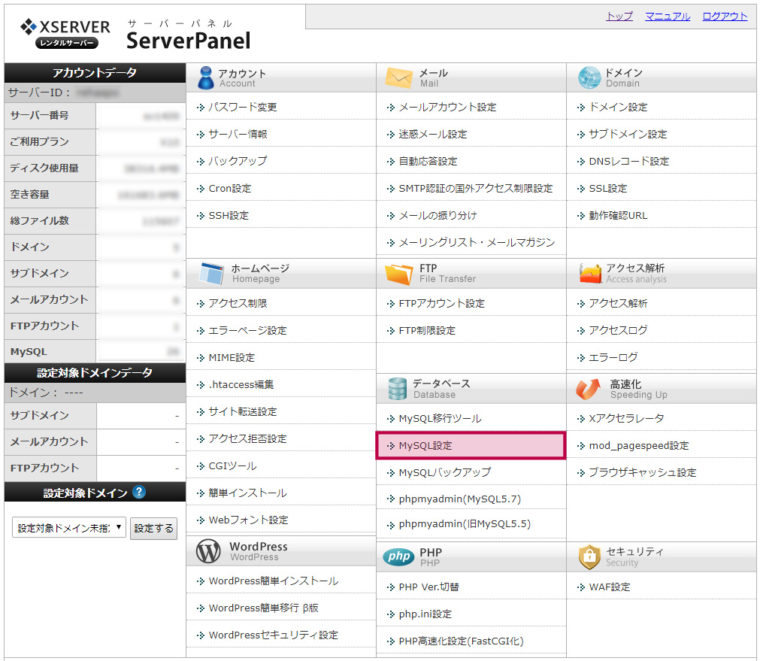Click the Speeding Up arrow icon
The width and height of the screenshot is (760, 661).
(x=588, y=389)
